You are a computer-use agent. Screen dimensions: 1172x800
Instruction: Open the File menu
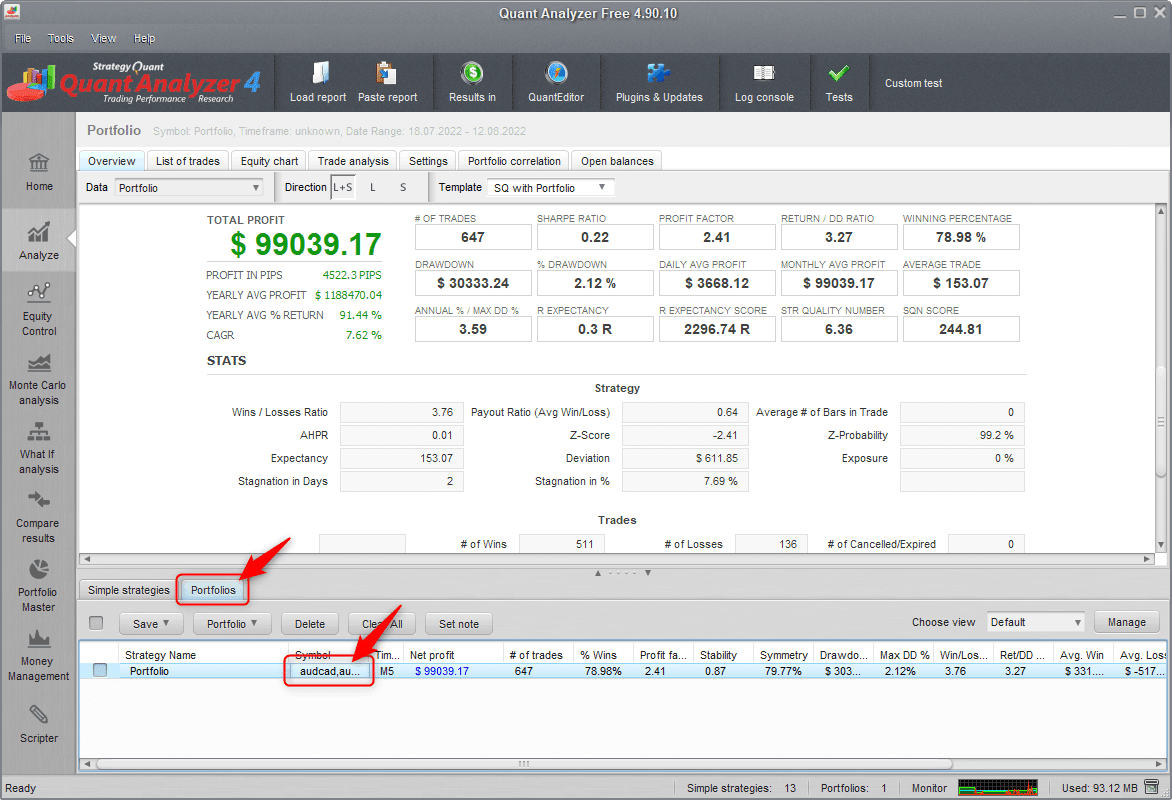pos(23,39)
